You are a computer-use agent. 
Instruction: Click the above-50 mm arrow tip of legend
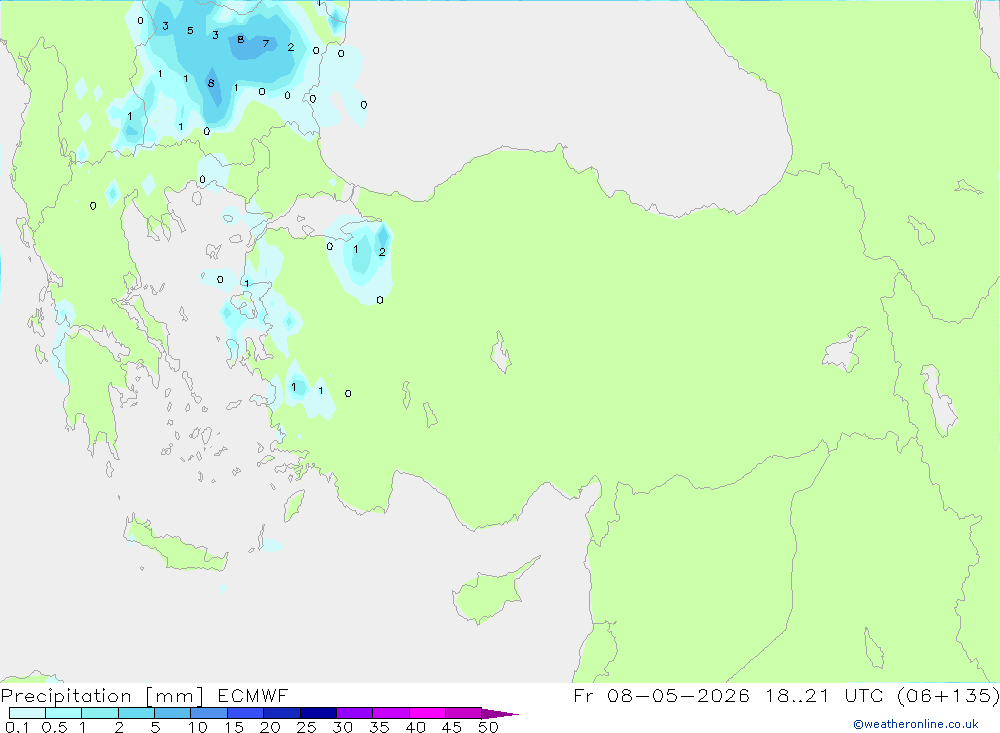coord(500,713)
